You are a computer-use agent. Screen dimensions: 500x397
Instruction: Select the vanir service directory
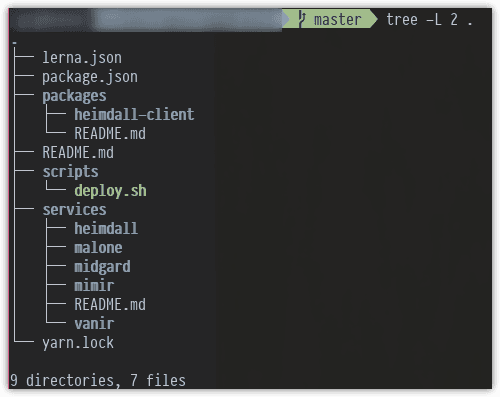(94, 324)
